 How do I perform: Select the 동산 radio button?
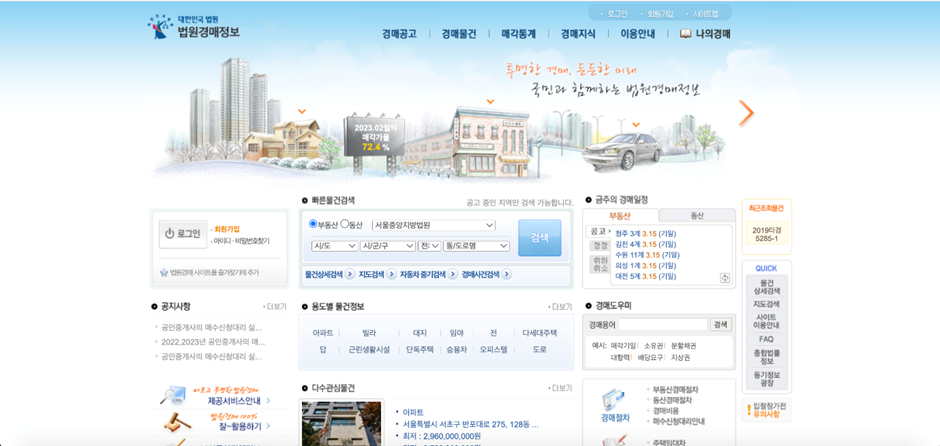tap(344, 224)
